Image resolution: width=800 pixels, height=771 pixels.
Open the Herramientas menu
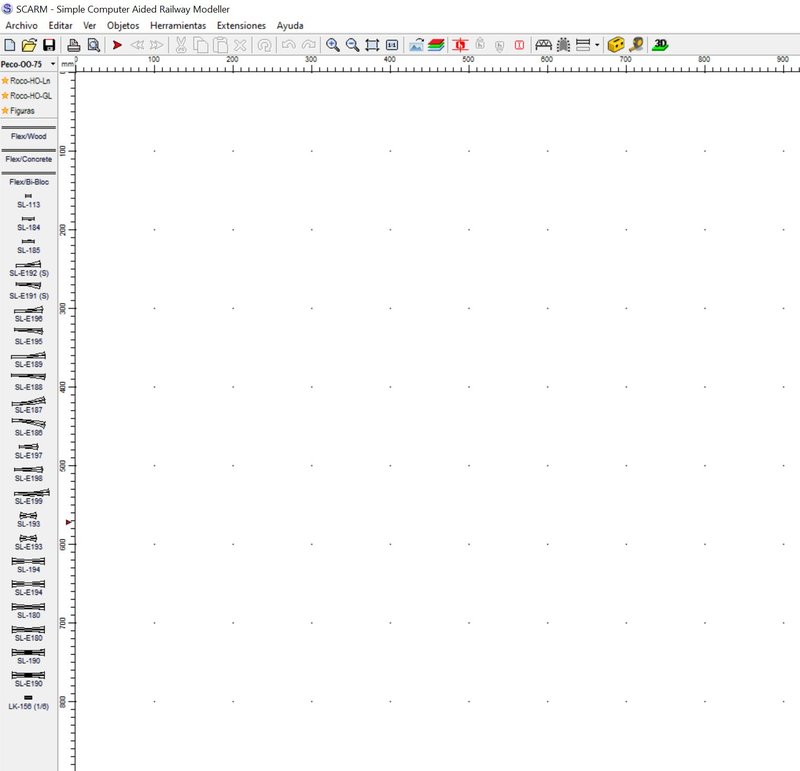pos(178,26)
